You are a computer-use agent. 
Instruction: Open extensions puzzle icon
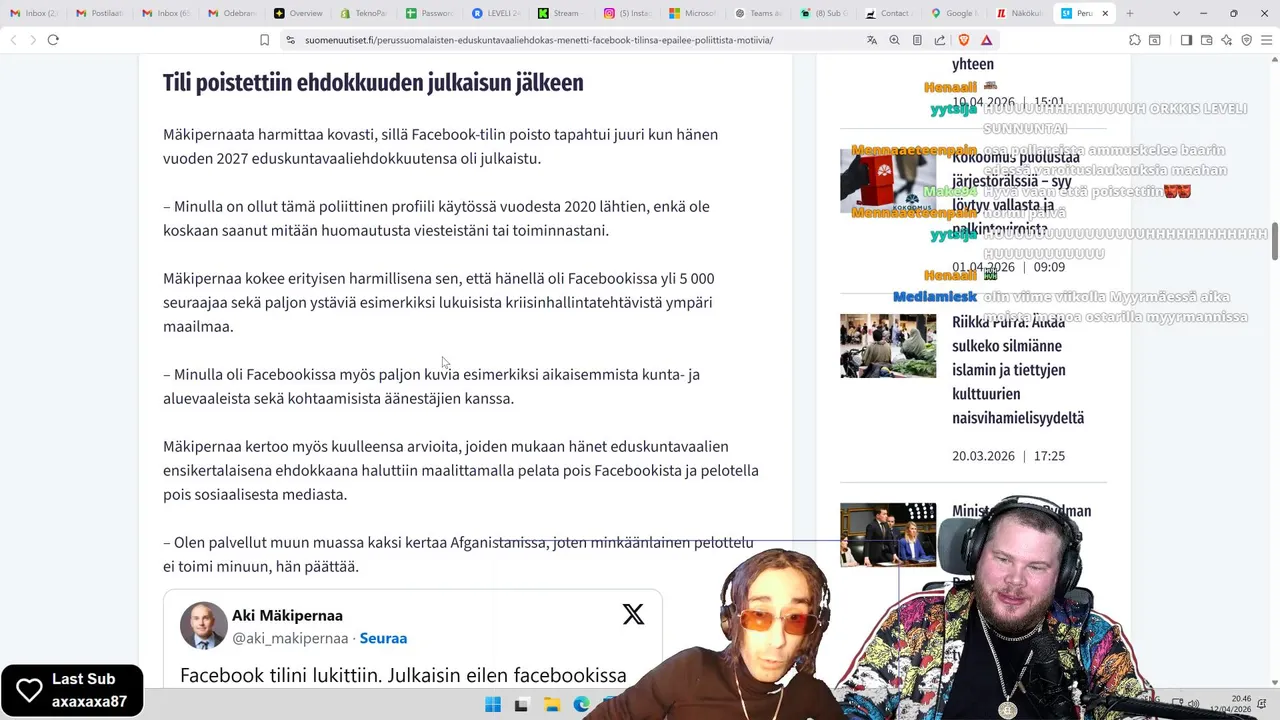click(x=1134, y=40)
